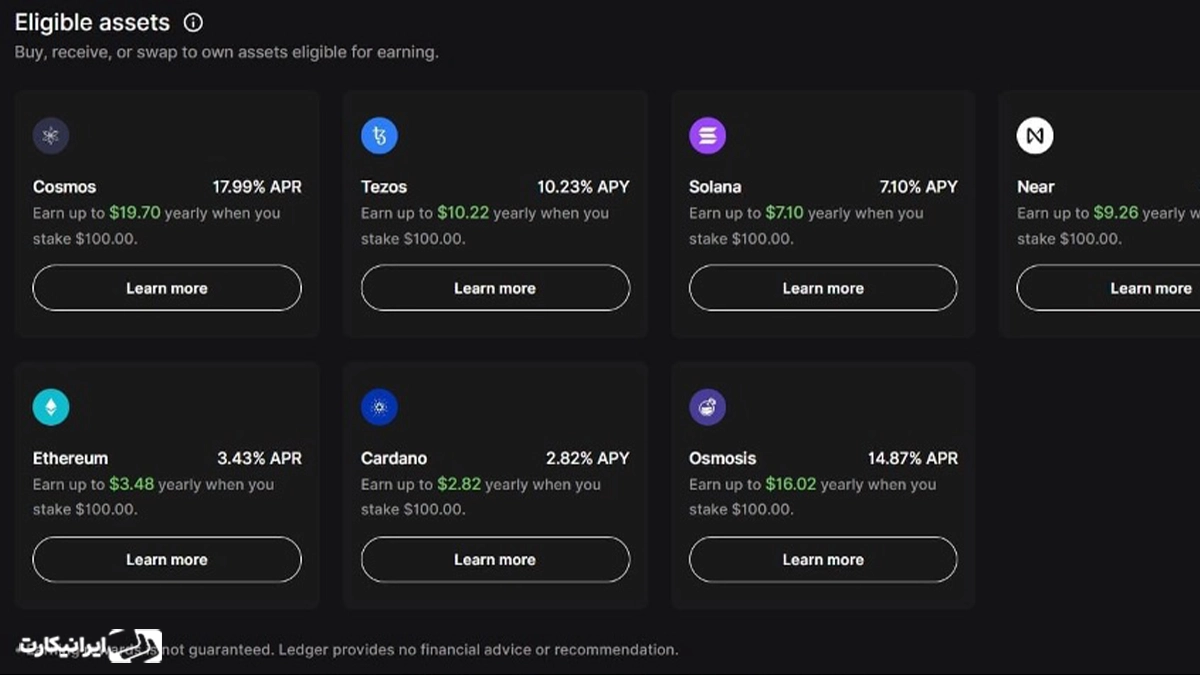Click Learn more under Osmosis
1200x675 pixels.
(x=823, y=560)
